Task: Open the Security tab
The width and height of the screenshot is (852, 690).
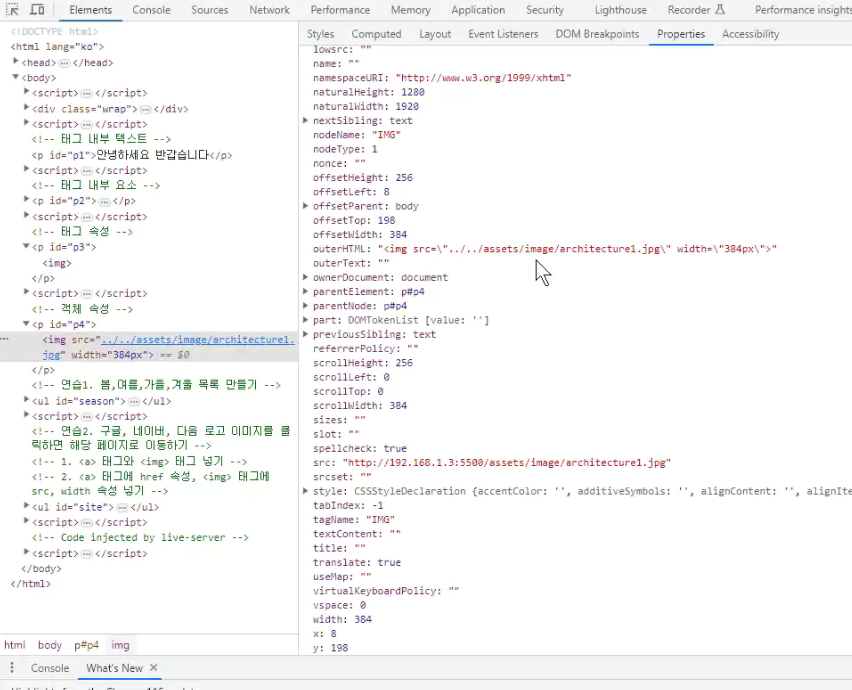Action: (545, 10)
